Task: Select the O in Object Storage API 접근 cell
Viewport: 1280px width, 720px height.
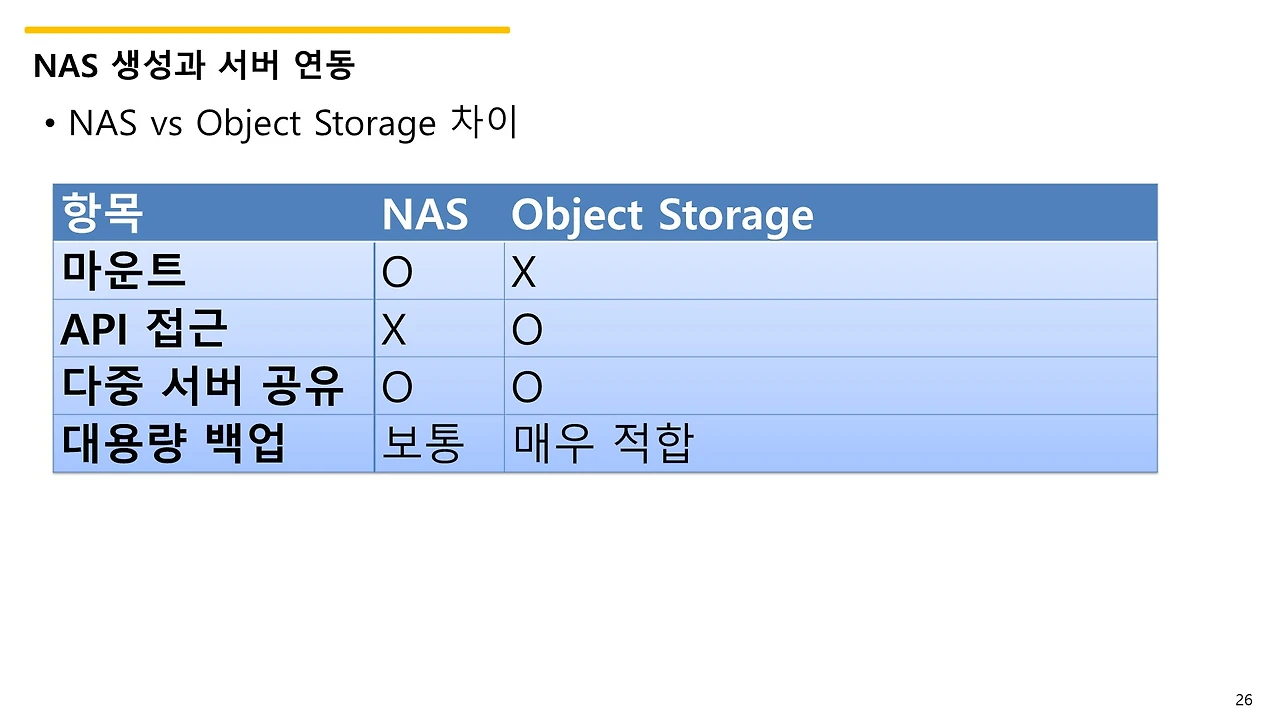Action: 527,331
